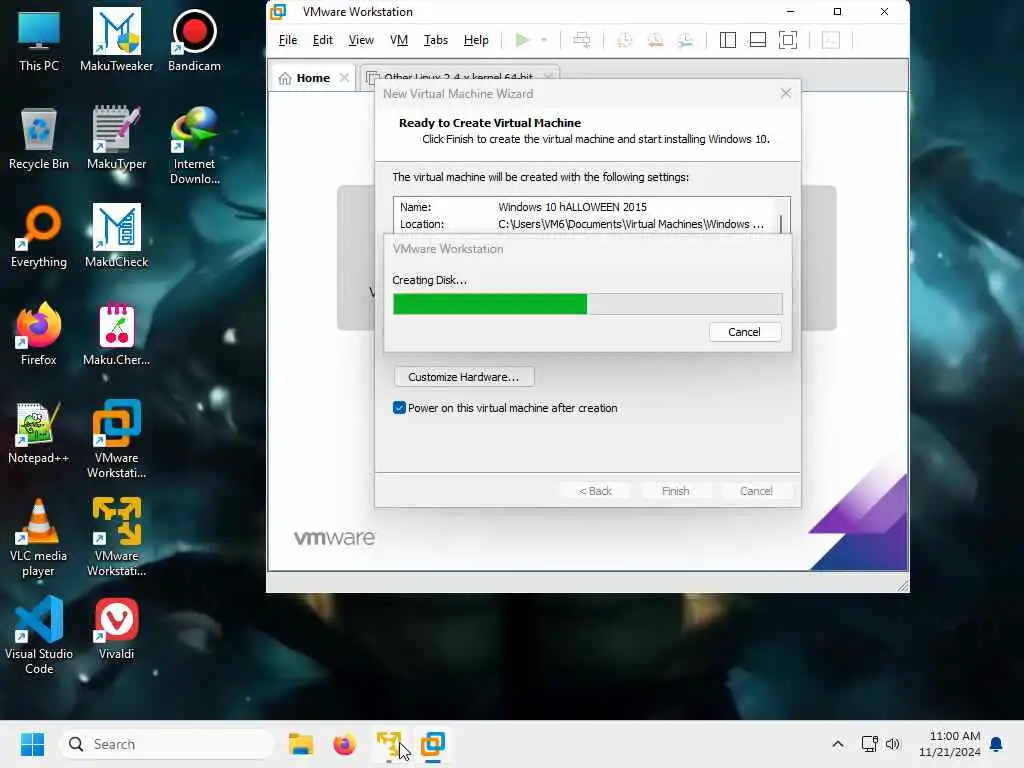This screenshot has height=768, width=1024.
Task: Open VMware Workstation yellow arrows desktop icon
Action: [116, 537]
